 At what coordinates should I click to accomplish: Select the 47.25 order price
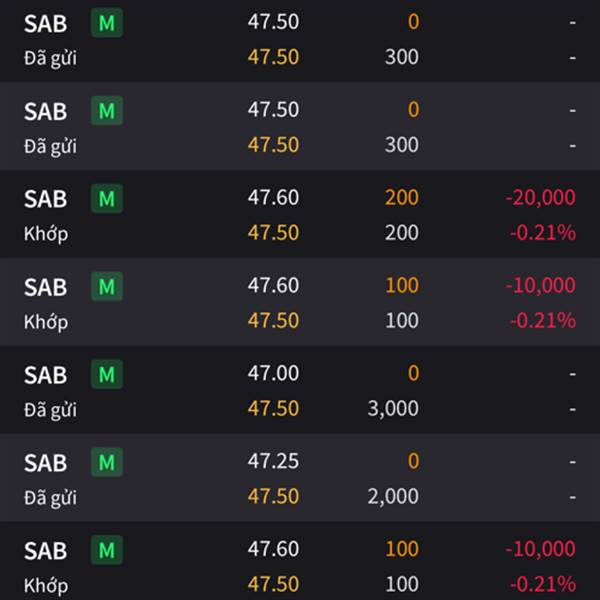point(273,461)
